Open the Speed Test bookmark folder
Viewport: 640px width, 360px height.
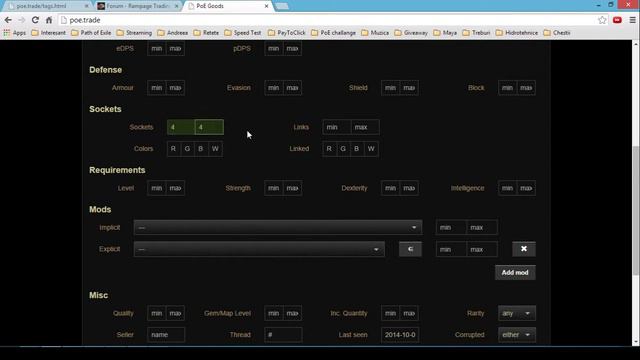[x=243, y=33]
